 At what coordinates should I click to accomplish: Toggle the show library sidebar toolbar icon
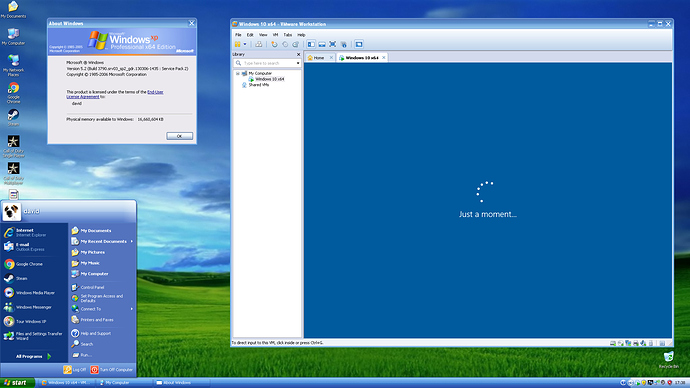coord(311,44)
